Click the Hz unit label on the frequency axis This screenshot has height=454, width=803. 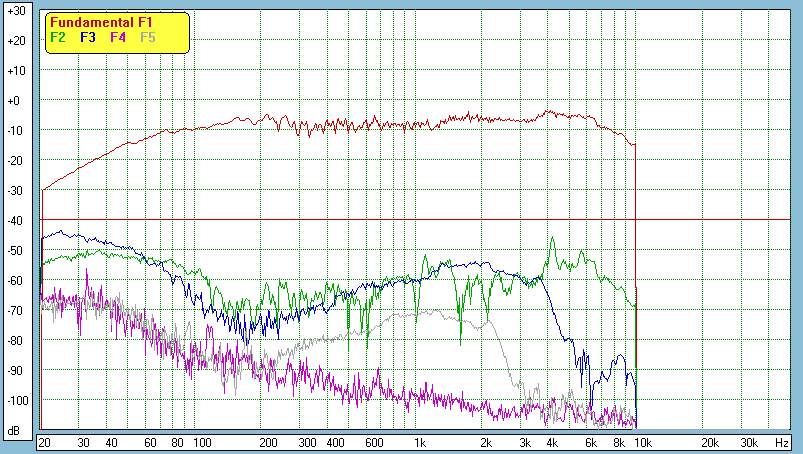pos(782,442)
